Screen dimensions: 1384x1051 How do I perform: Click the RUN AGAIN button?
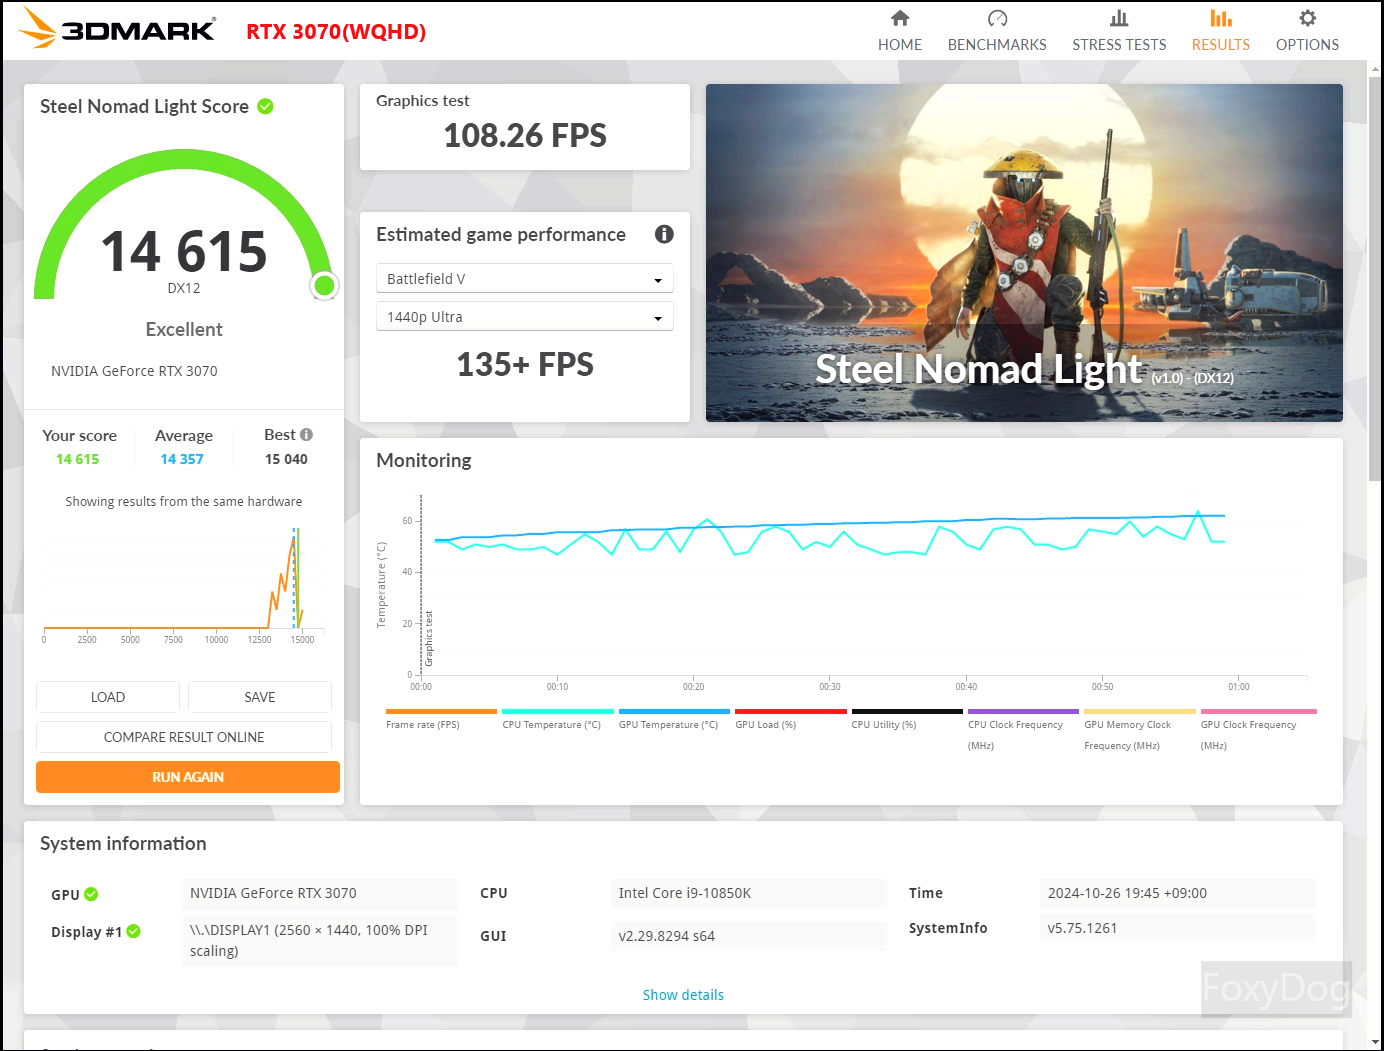pyautogui.click(x=188, y=777)
